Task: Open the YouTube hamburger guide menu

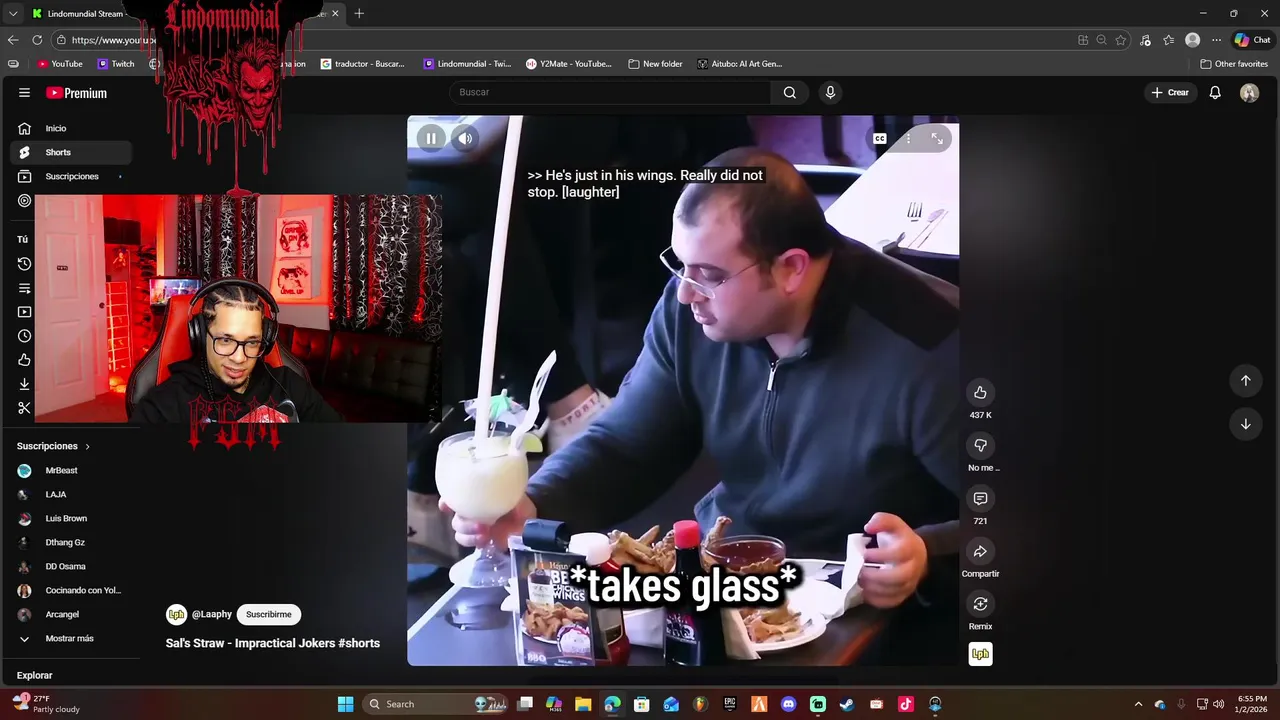Action: pos(24,93)
